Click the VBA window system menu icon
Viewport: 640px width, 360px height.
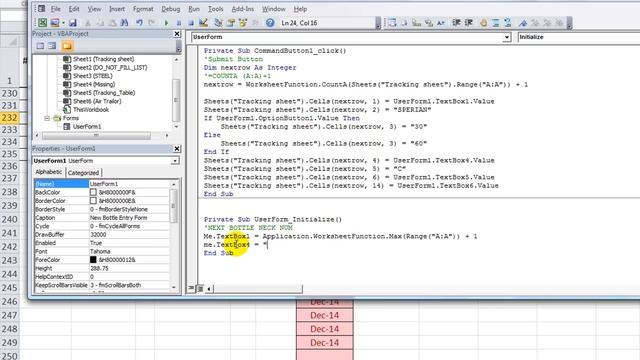41,9
